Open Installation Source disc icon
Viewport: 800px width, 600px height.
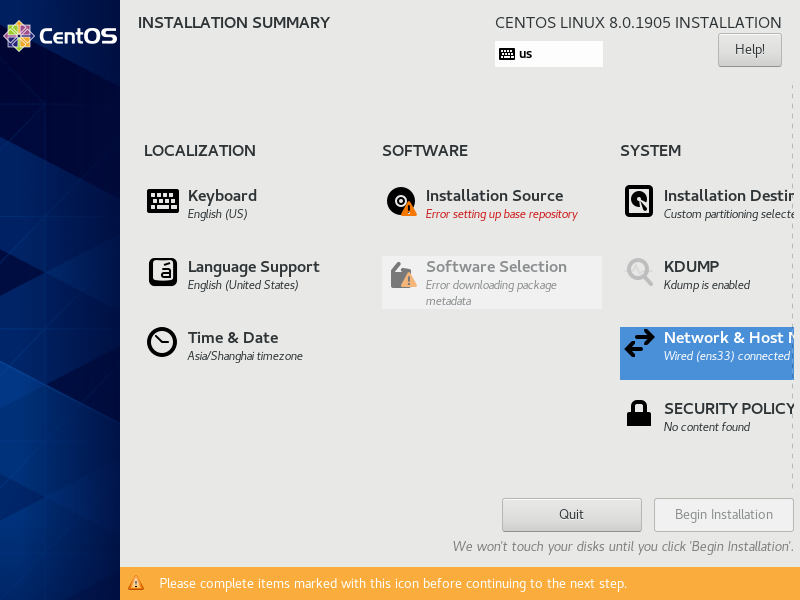pyautogui.click(x=402, y=201)
